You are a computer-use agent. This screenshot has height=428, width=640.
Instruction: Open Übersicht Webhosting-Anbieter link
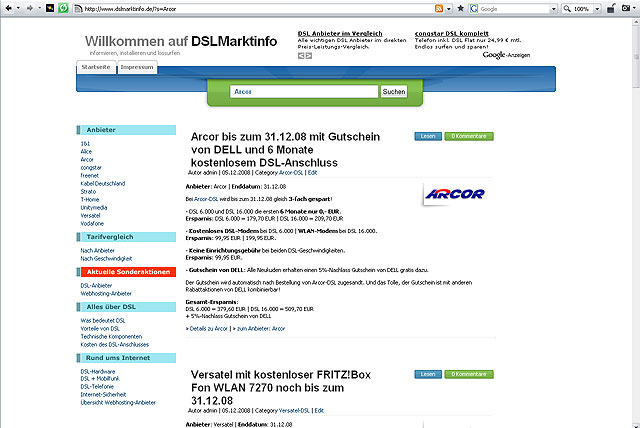pos(118,403)
